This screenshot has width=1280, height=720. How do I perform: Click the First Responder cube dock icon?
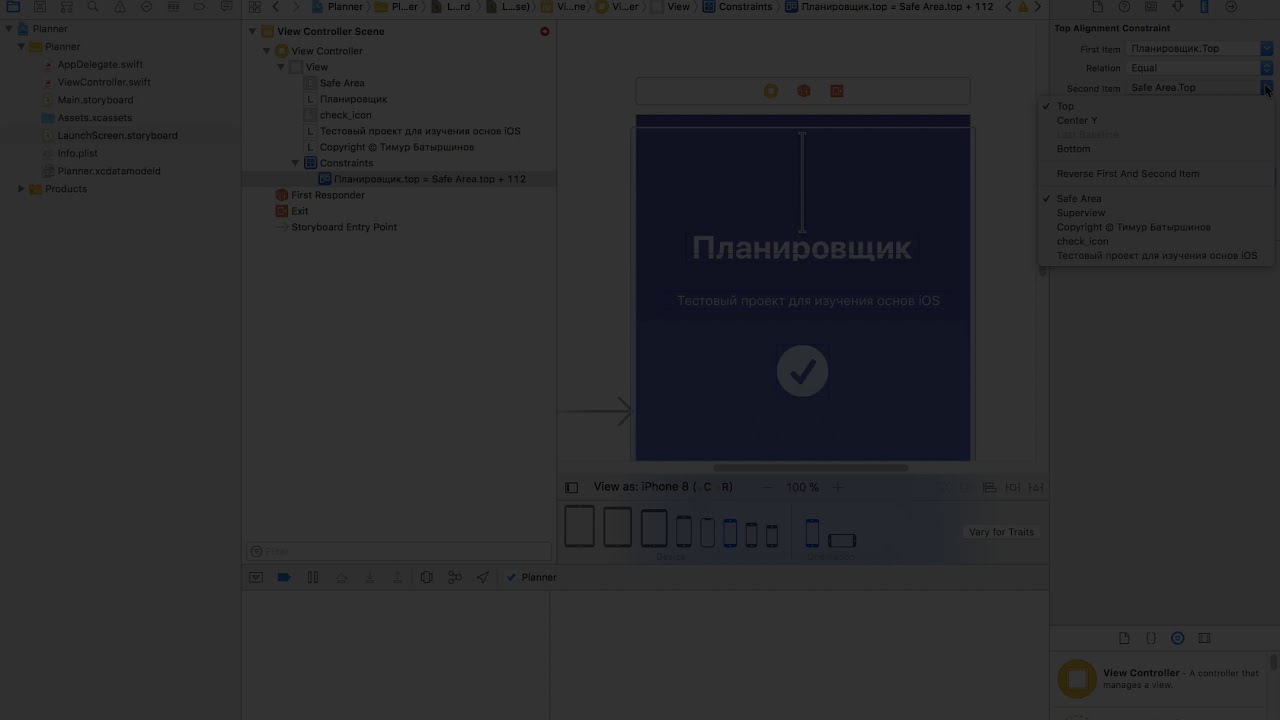(803, 91)
